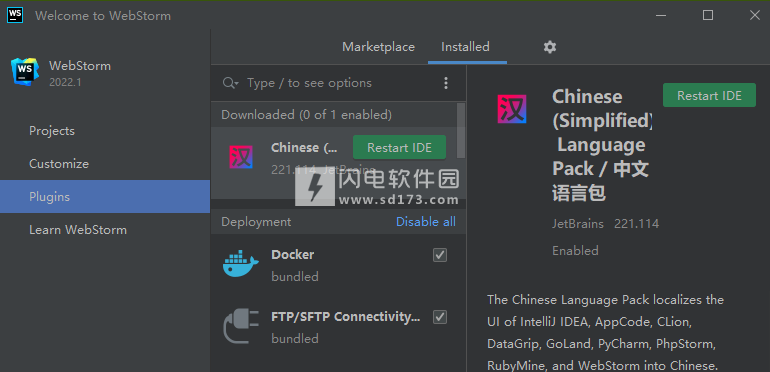770x372 pixels.
Task: Uncheck the Docker plugin checkbox
Action: (x=440, y=255)
